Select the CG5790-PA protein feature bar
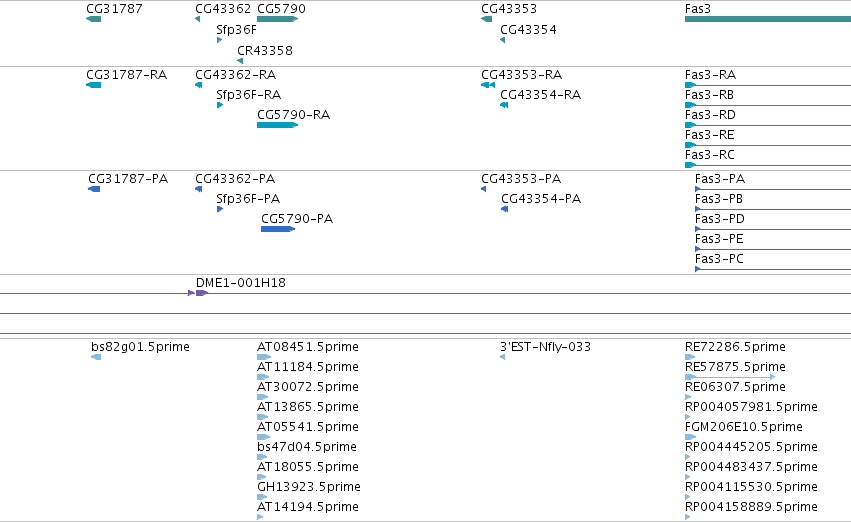The height and width of the screenshot is (522, 851). pos(278,229)
